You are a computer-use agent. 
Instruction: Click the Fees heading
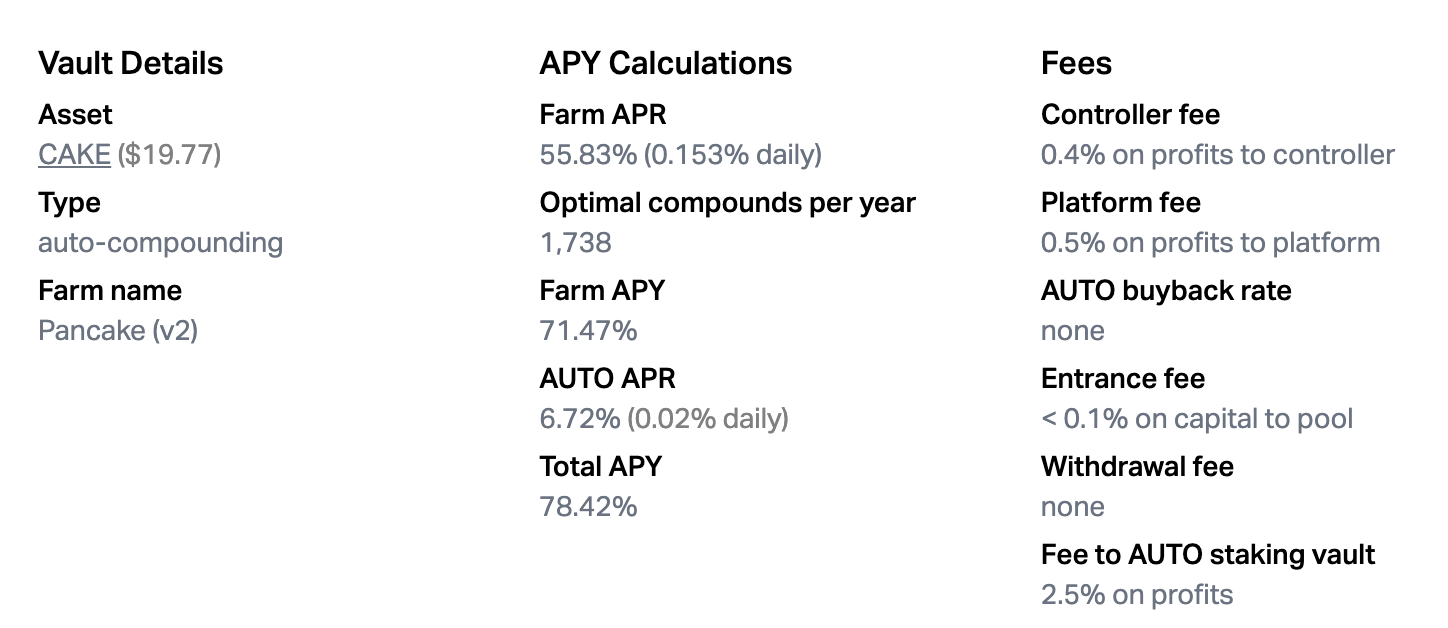point(1076,63)
